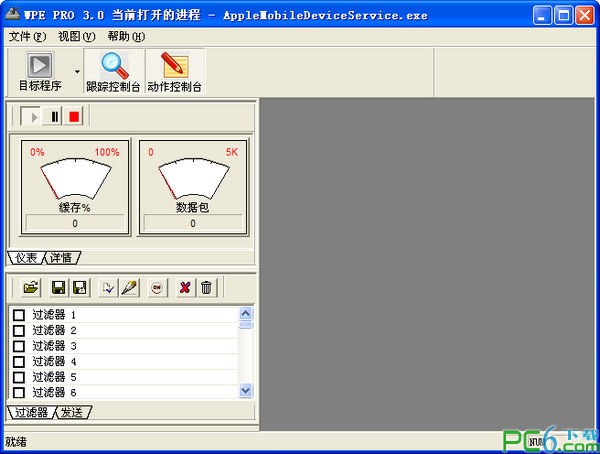
Task: Tick the 过滤器 5 checkbox
Action: [18, 377]
